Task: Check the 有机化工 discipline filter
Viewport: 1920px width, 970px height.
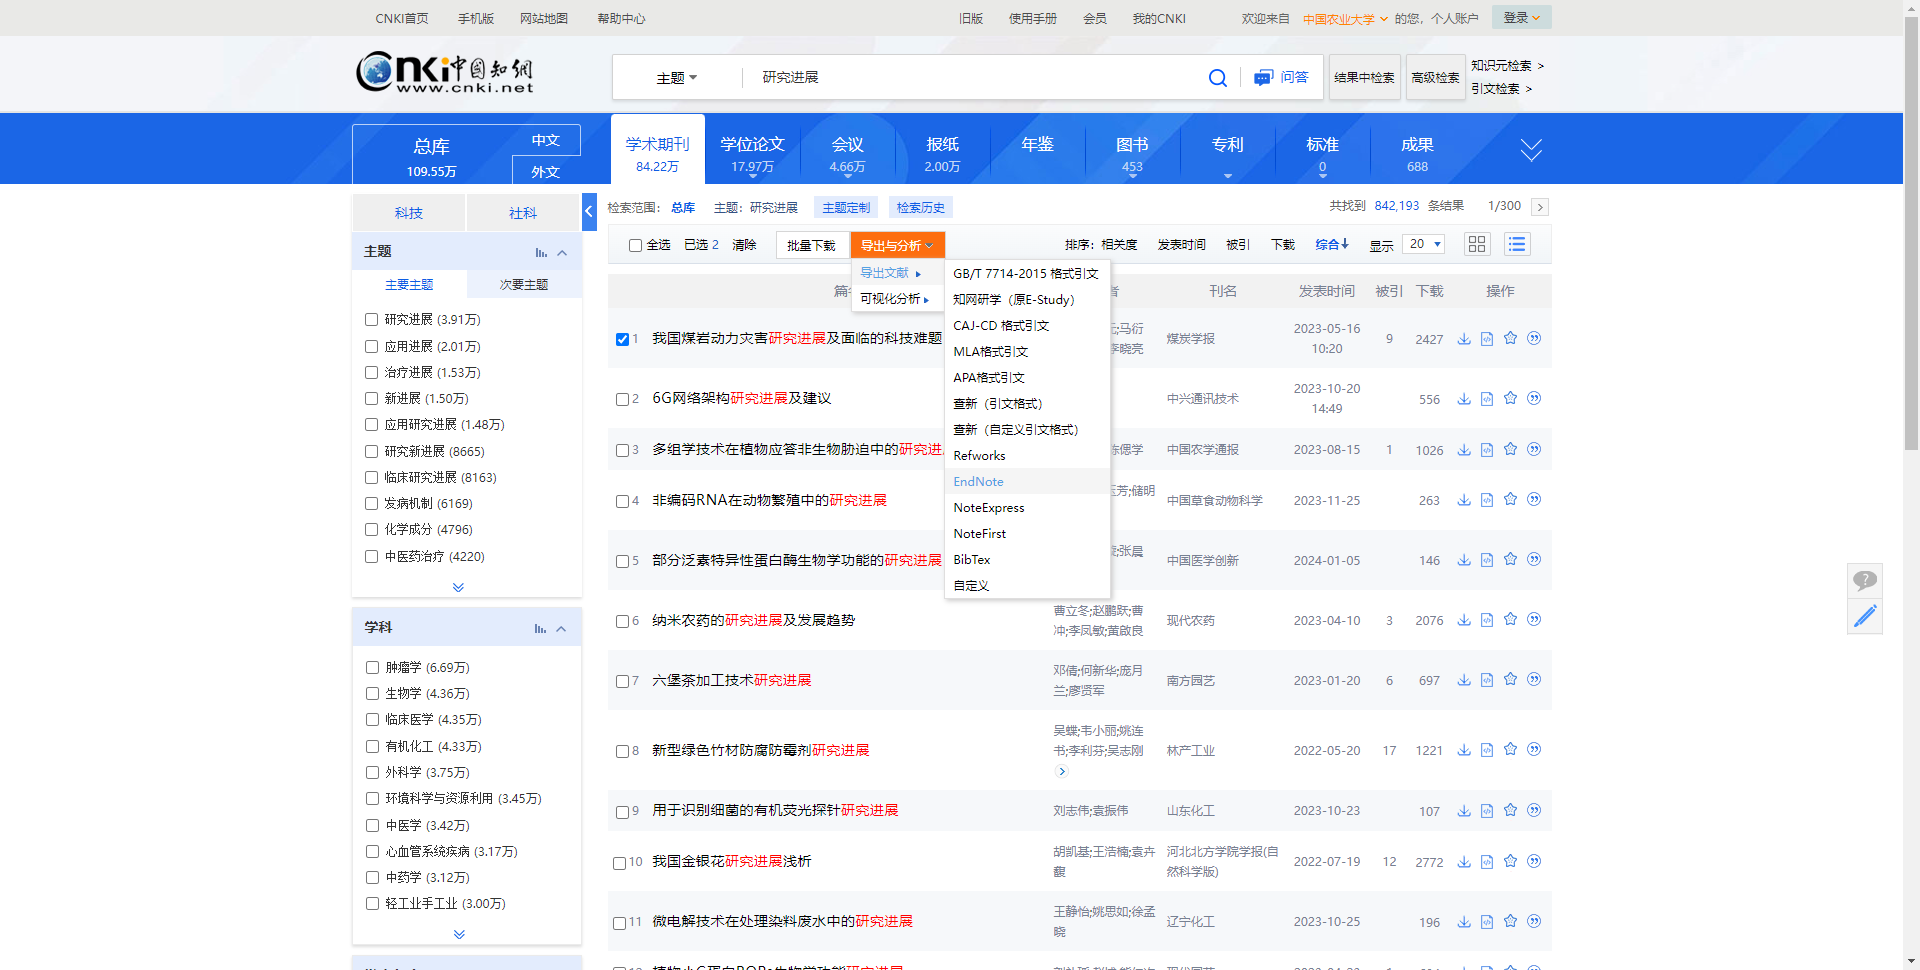Action: [372, 746]
